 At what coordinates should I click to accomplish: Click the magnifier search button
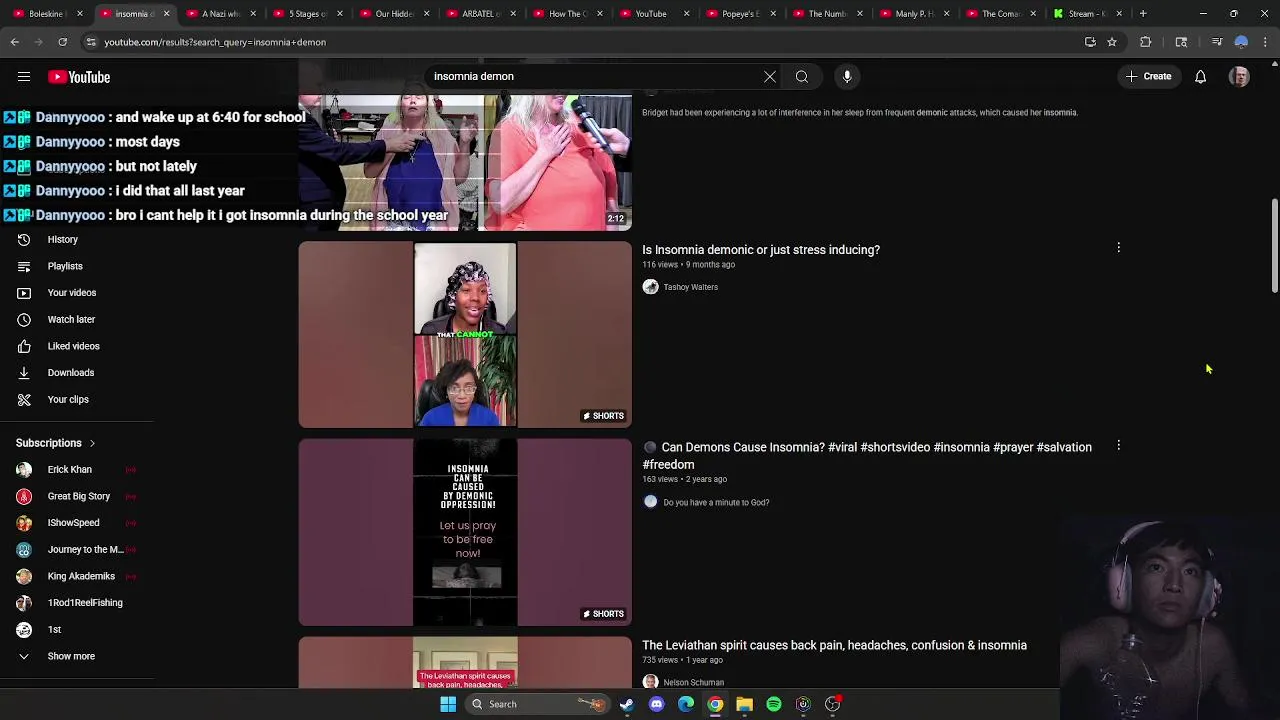point(802,76)
